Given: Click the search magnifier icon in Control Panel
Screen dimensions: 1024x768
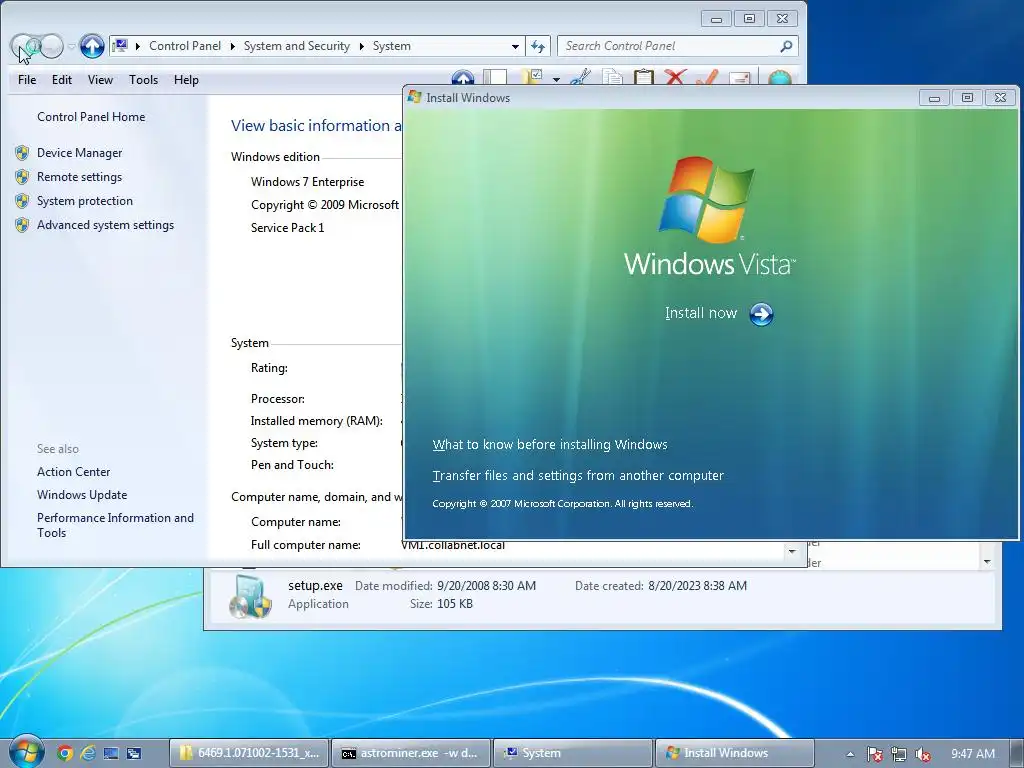Looking at the screenshot, I should (x=786, y=46).
